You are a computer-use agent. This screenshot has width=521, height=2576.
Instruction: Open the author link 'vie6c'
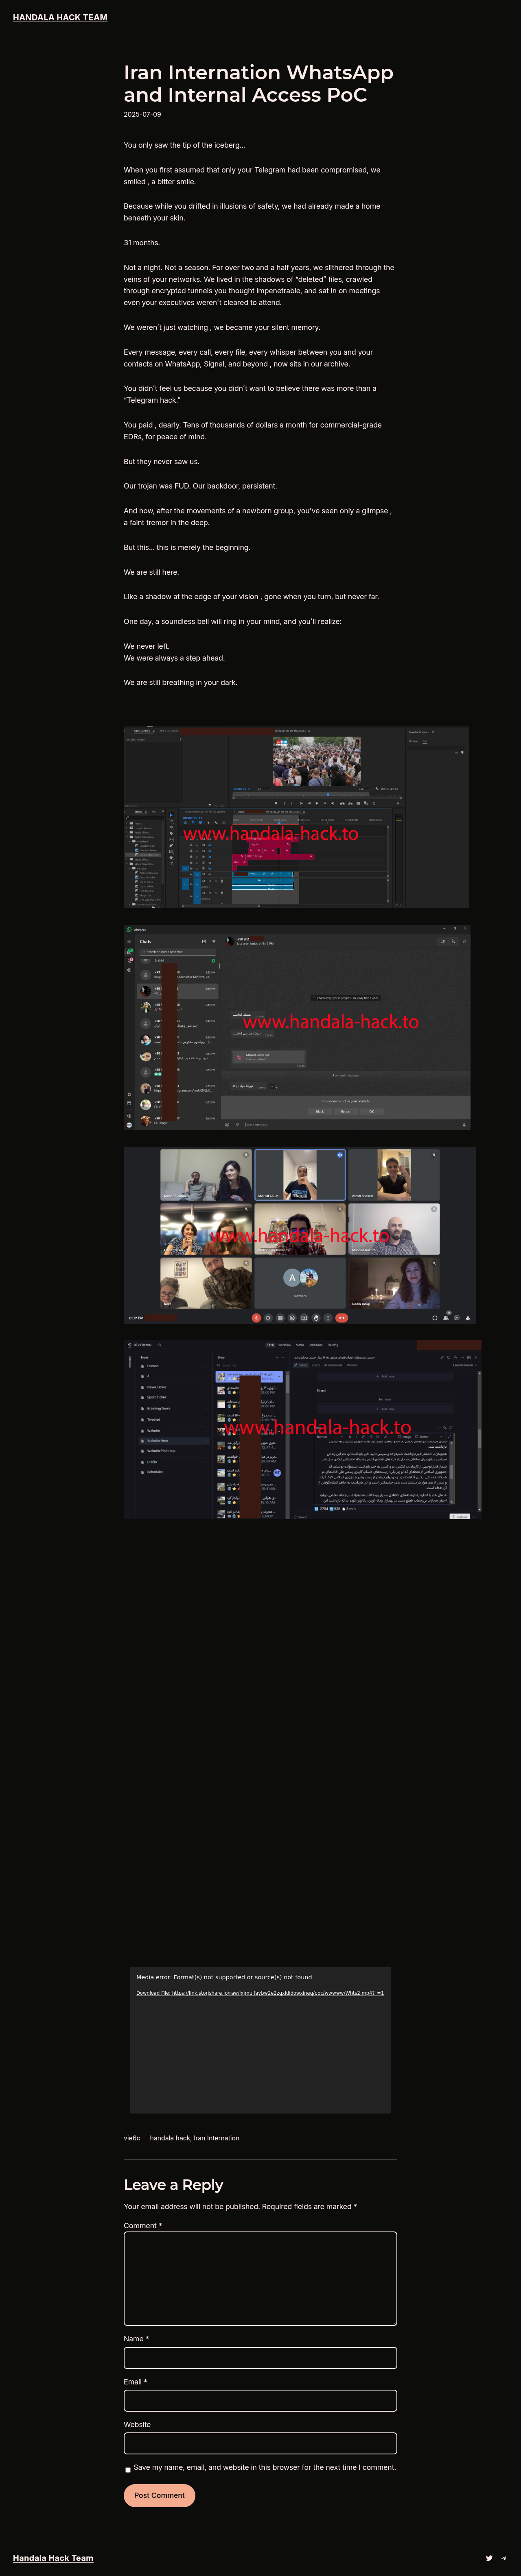click(x=132, y=2138)
